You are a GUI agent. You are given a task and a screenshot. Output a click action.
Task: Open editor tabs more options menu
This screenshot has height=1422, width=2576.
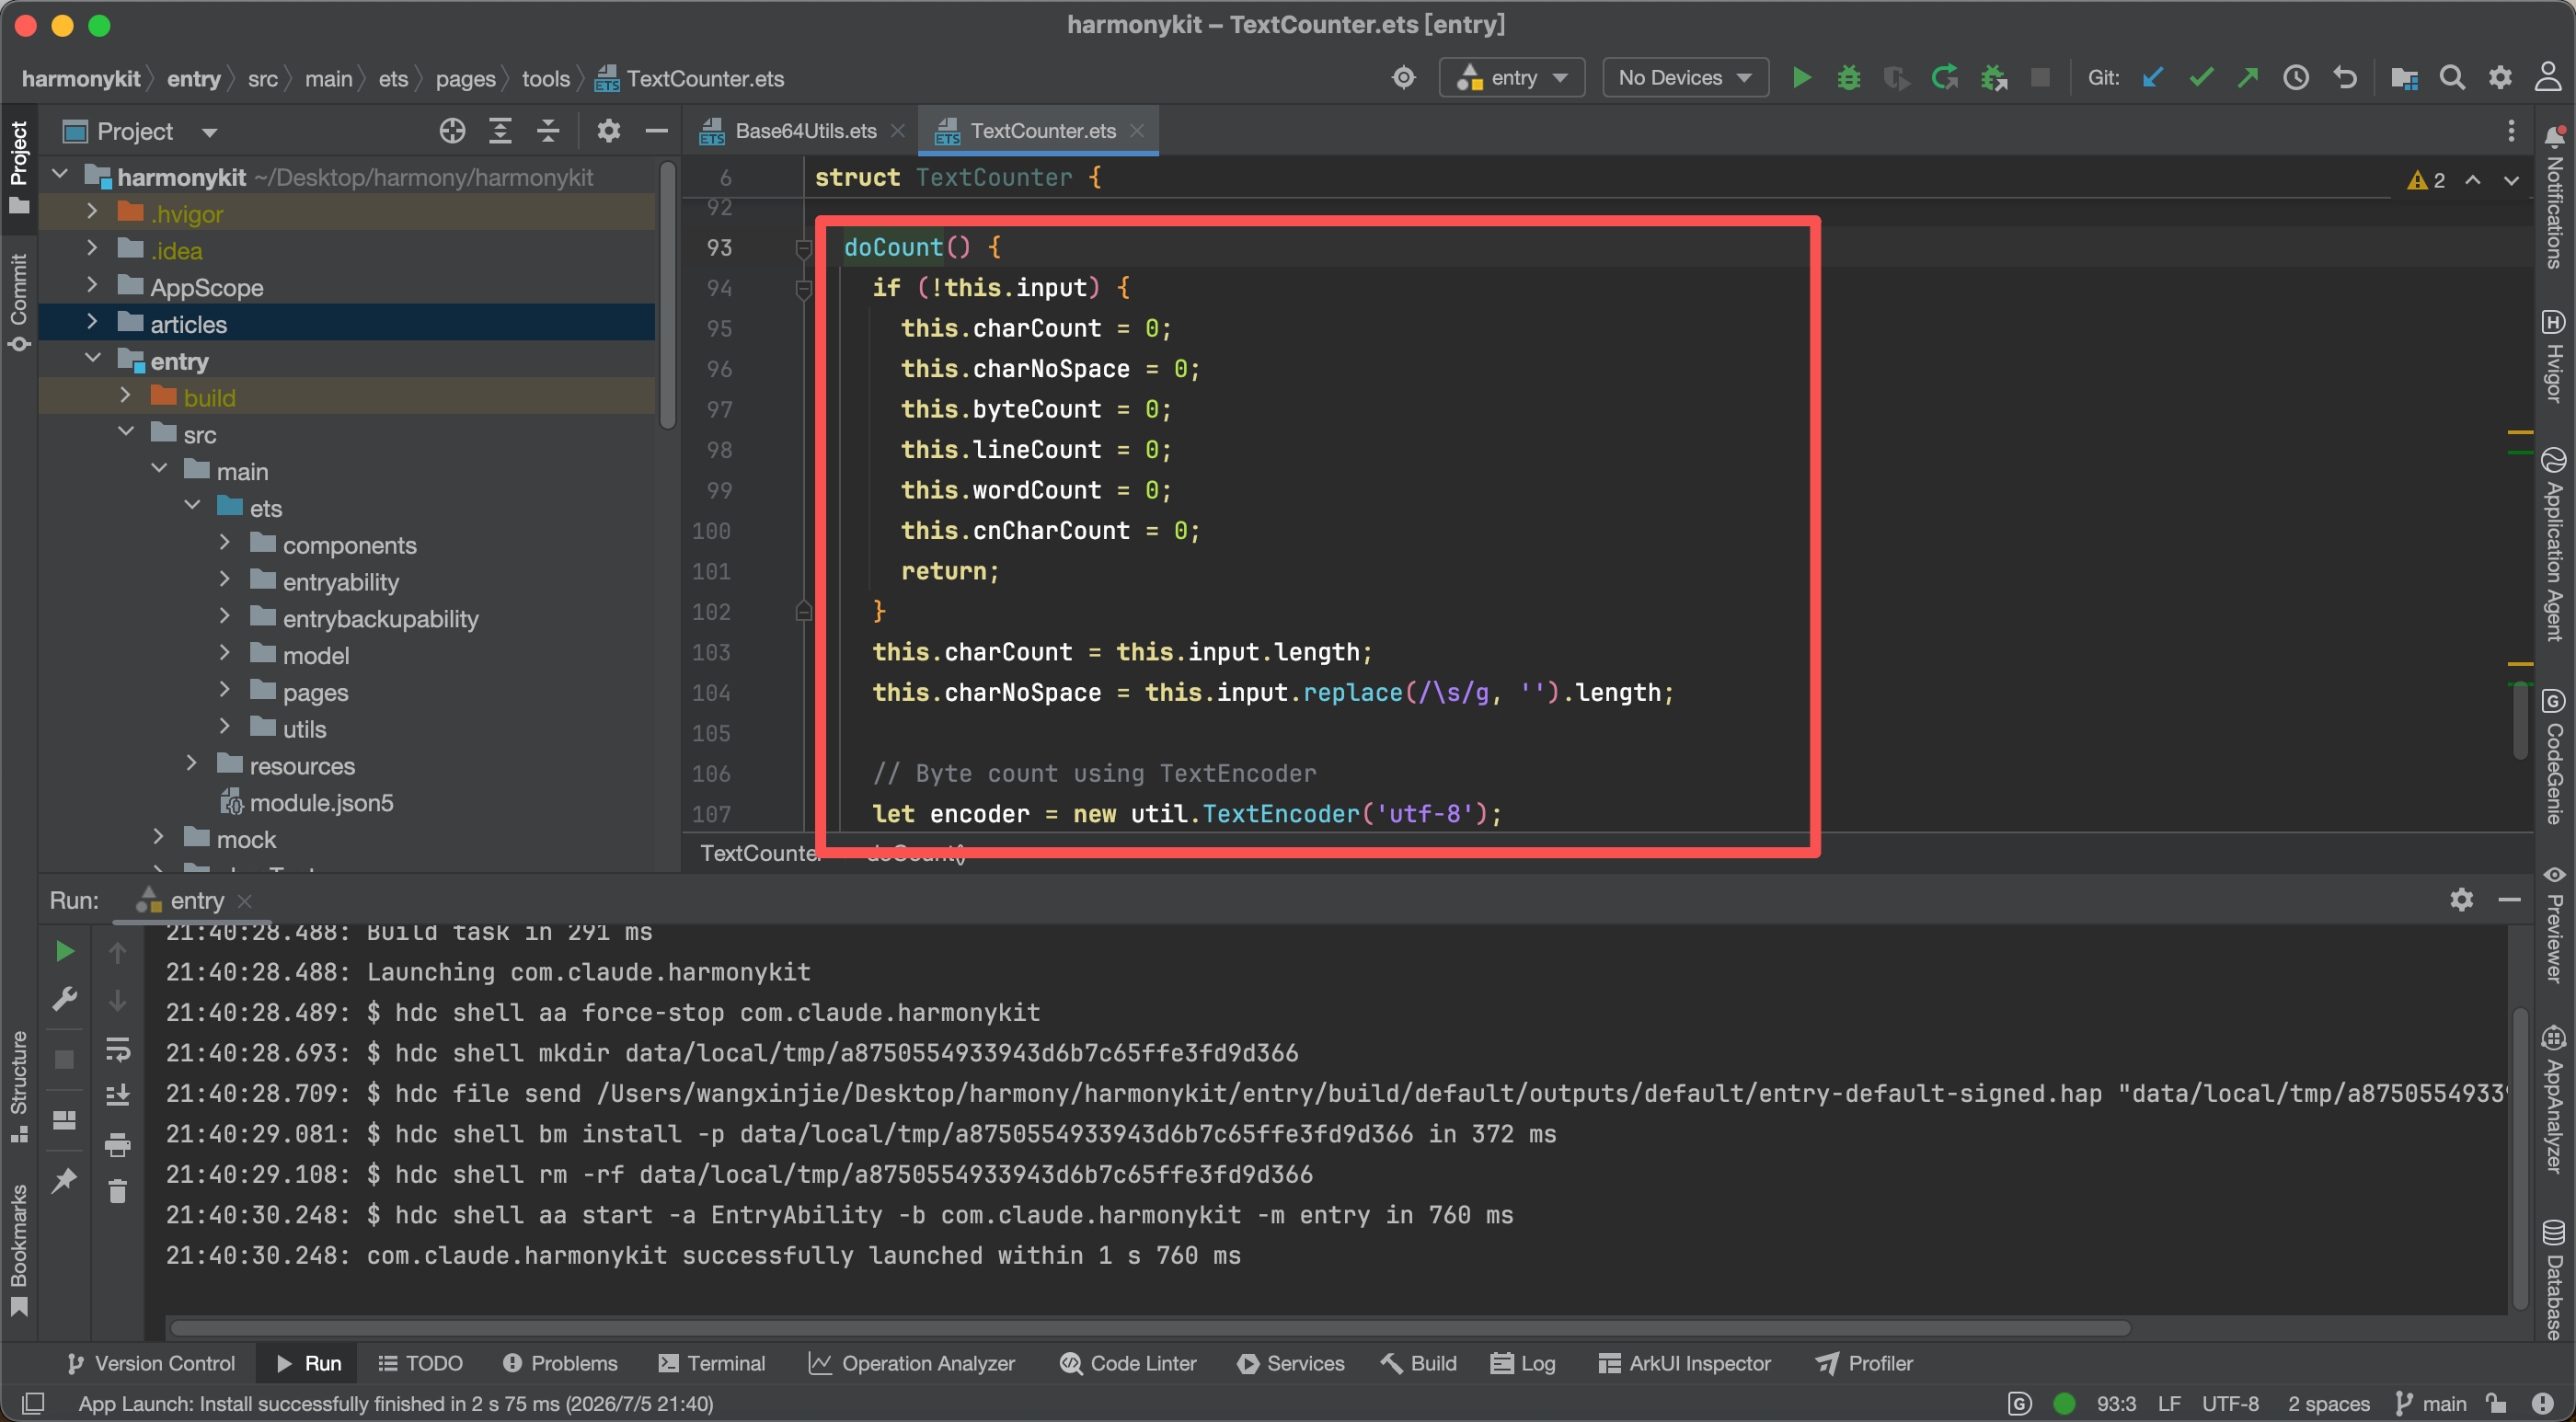(x=2511, y=131)
